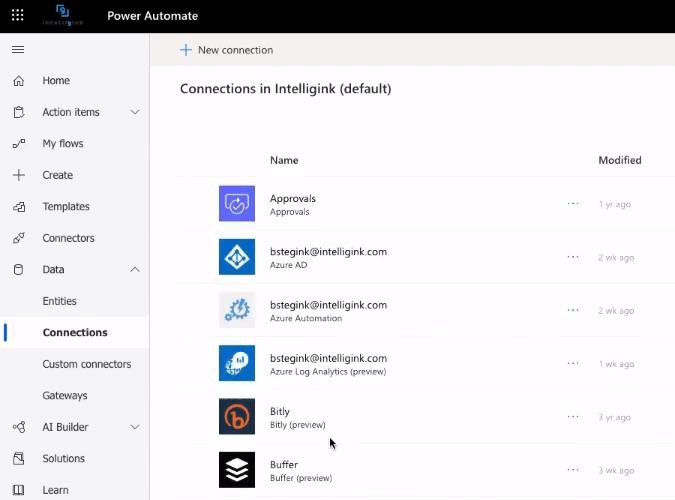
Task: Open more options for Approvals connection
Action: click(573, 204)
